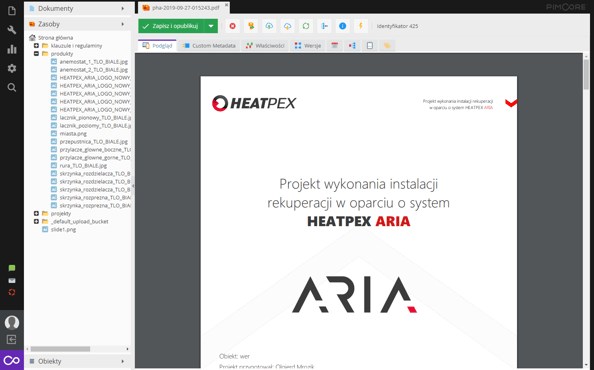This screenshot has width=594, height=370.
Task: Click the orange rename icon in toolbar
Action: pyautogui.click(x=250, y=26)
